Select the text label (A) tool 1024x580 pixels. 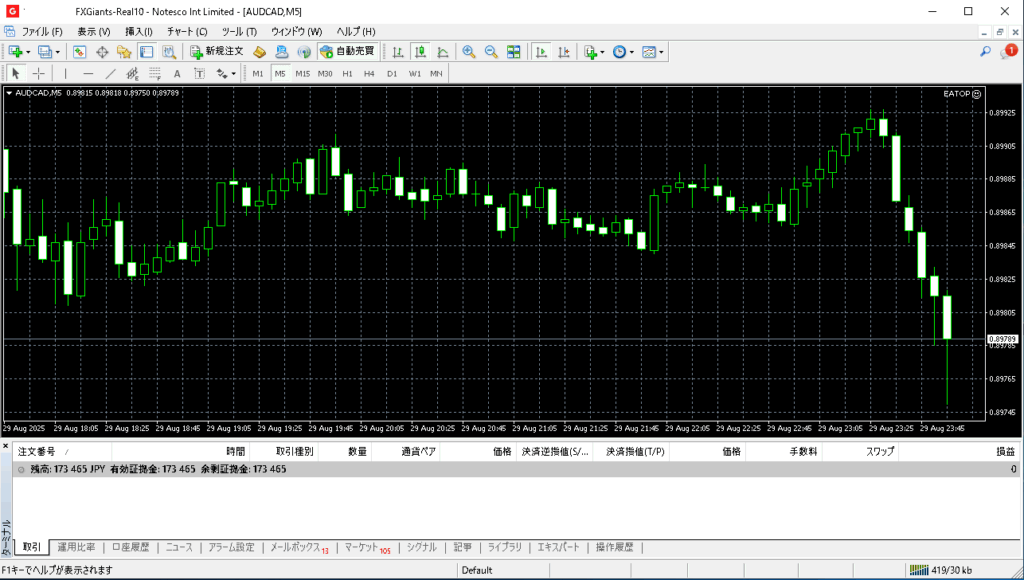click(x=177, y=73)
